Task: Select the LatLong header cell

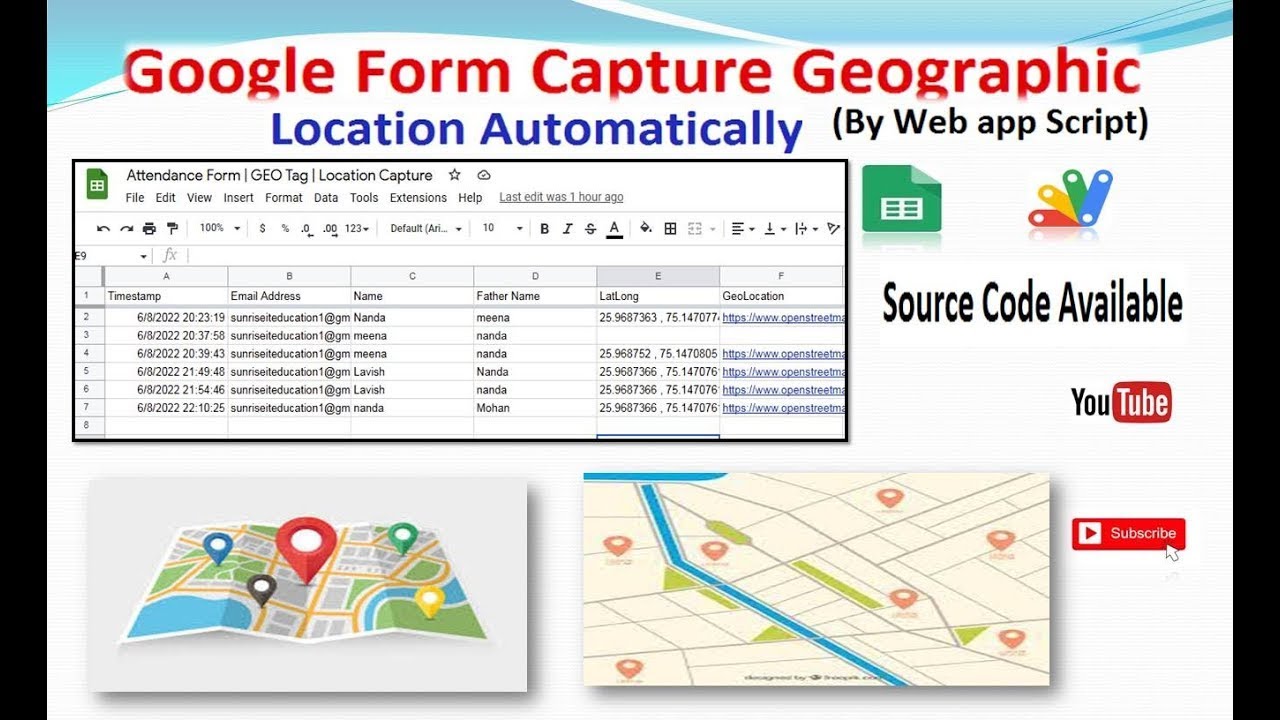Action: tap(658, 296)
